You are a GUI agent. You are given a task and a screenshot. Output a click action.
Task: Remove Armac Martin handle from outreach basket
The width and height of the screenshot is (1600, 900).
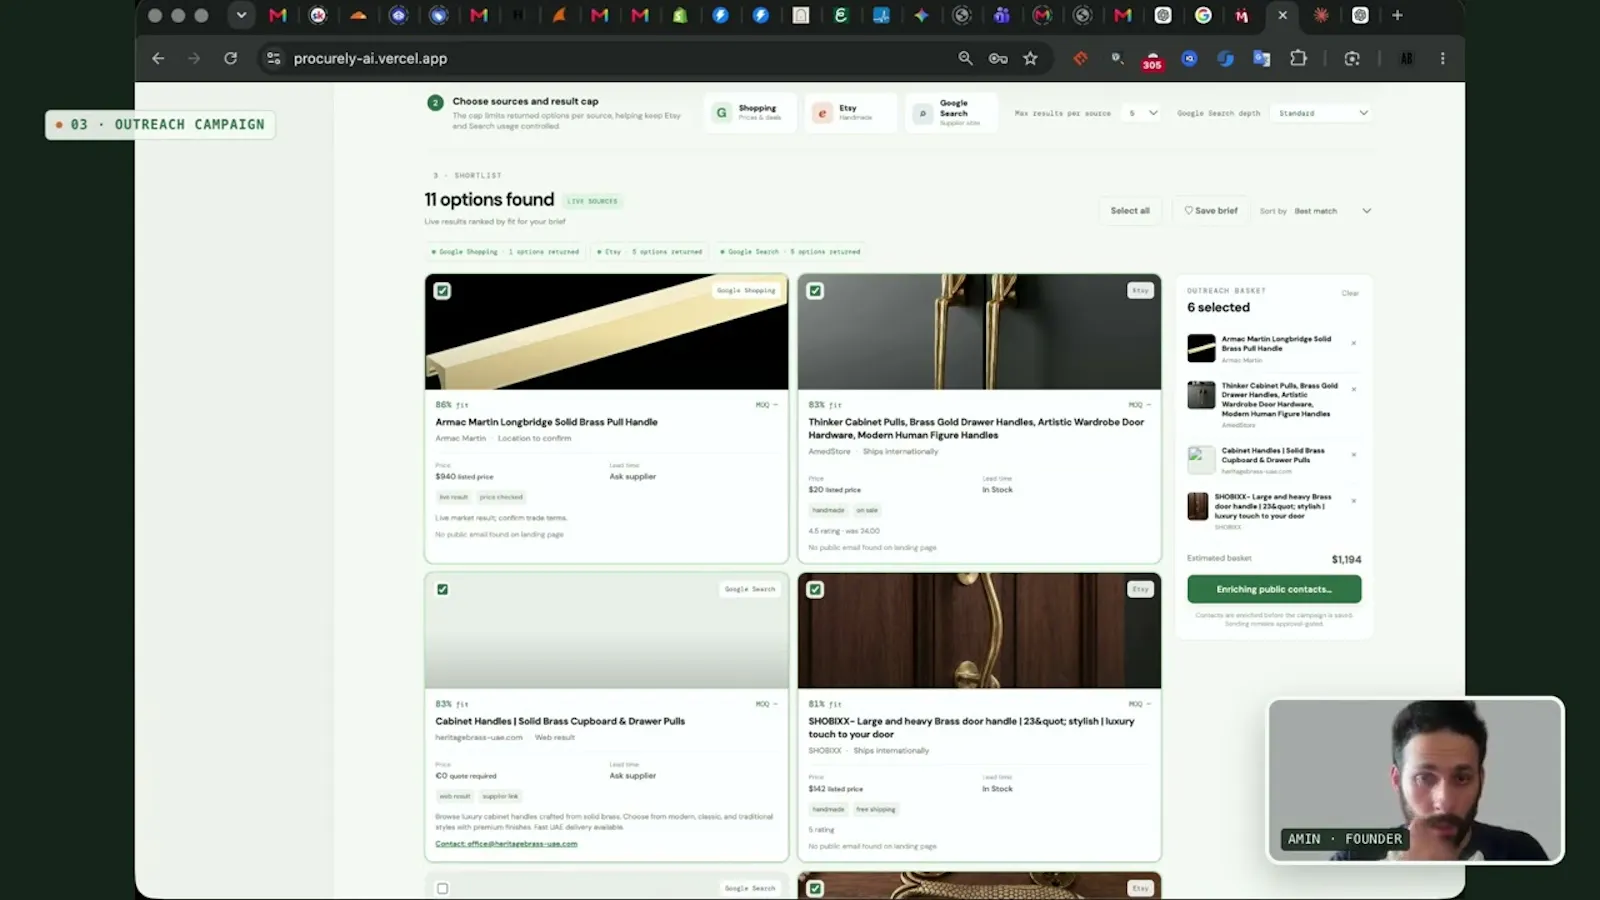[1353, 343]
